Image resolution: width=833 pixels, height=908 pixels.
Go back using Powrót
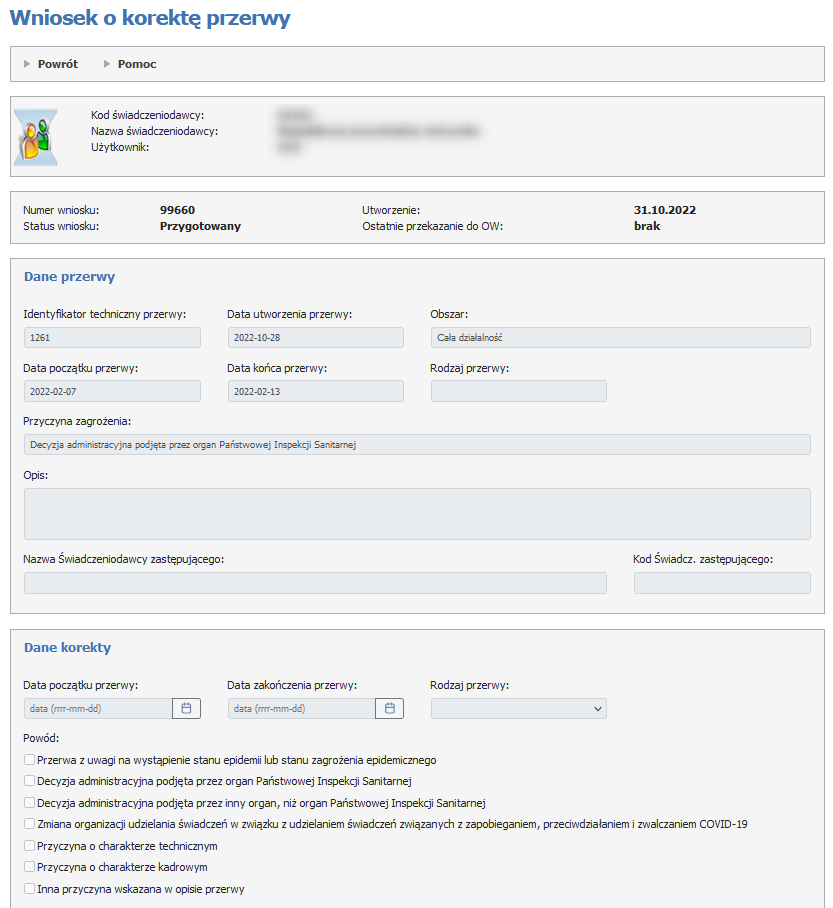coord(58,64)
